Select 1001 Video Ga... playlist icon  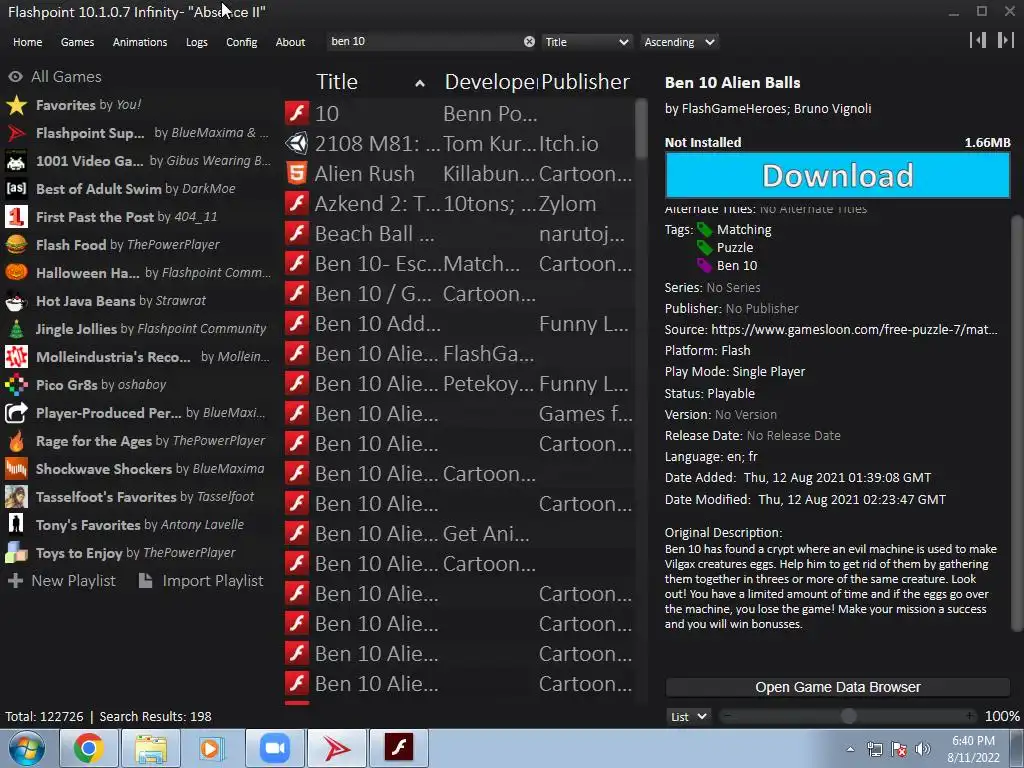tap(16, 161)
